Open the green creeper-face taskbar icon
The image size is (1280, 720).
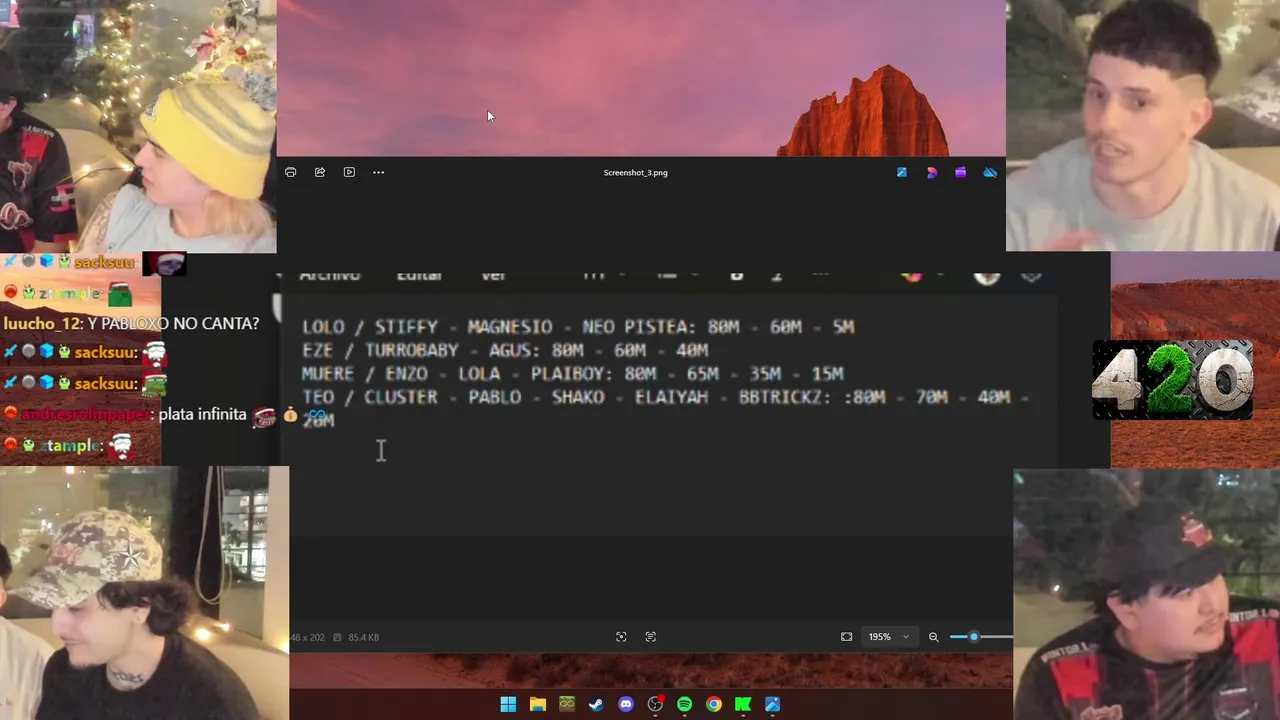point(567,704)
